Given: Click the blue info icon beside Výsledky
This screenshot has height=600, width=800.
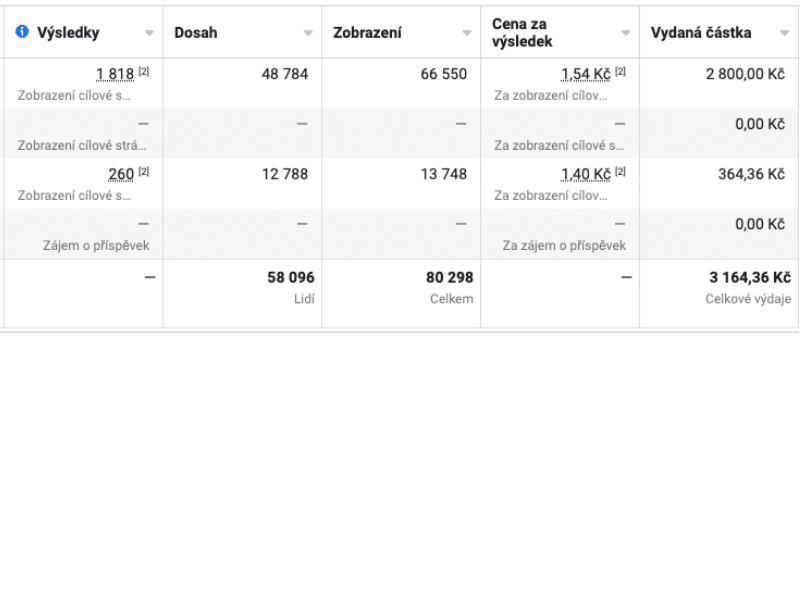Looking at the screenshot, I should [22, 32].
